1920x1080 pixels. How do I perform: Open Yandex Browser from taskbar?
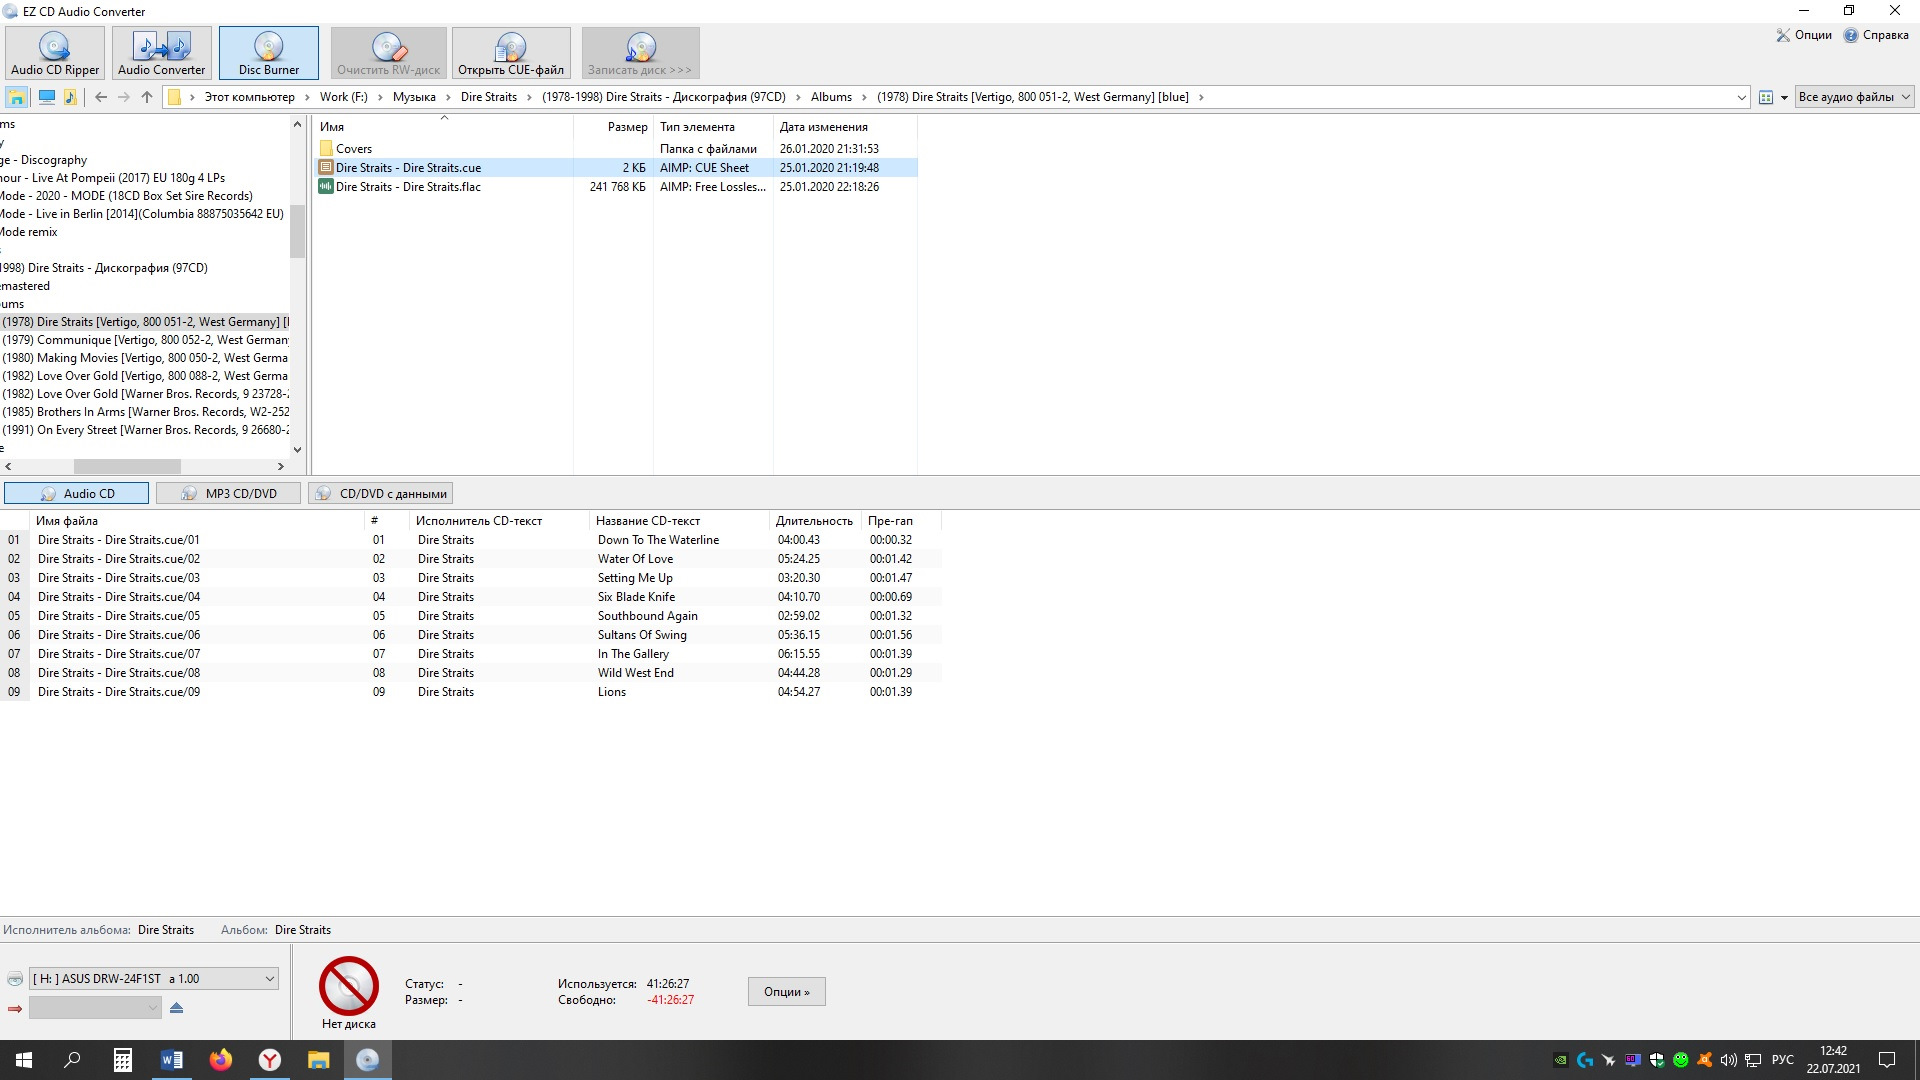click(x=269, y=1060)
